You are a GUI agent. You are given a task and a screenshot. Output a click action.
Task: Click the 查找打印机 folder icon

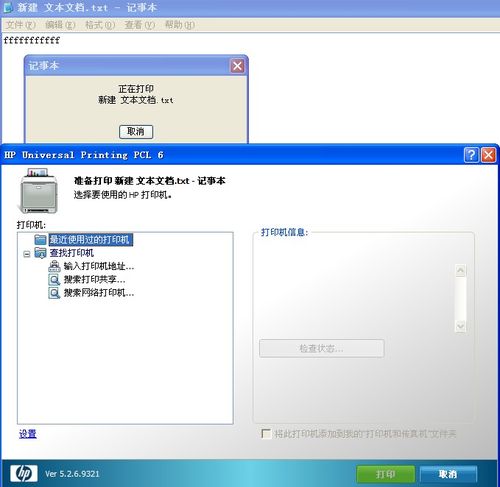pyautogui.click(x=40, y=253)
